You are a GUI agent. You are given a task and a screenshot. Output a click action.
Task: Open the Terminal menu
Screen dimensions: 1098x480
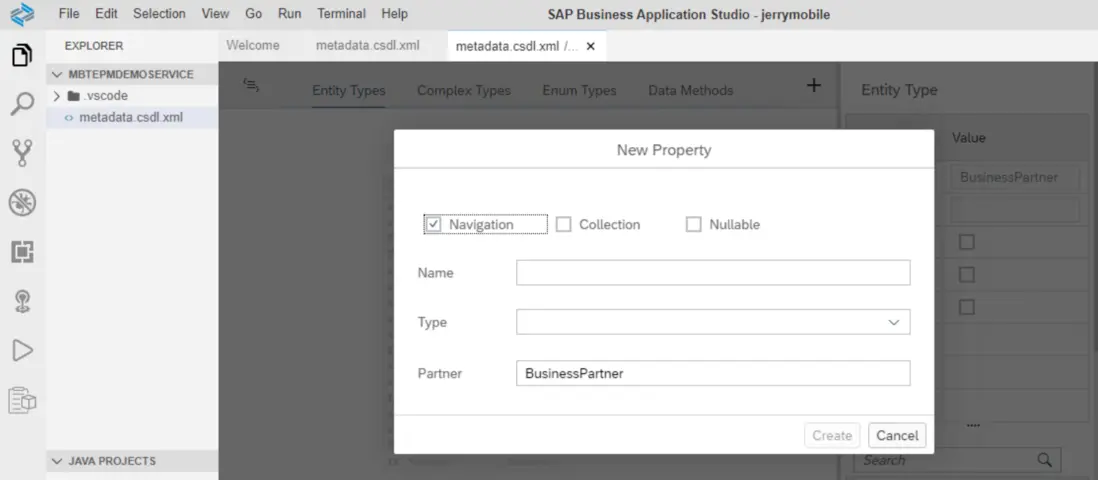point(341,14)
